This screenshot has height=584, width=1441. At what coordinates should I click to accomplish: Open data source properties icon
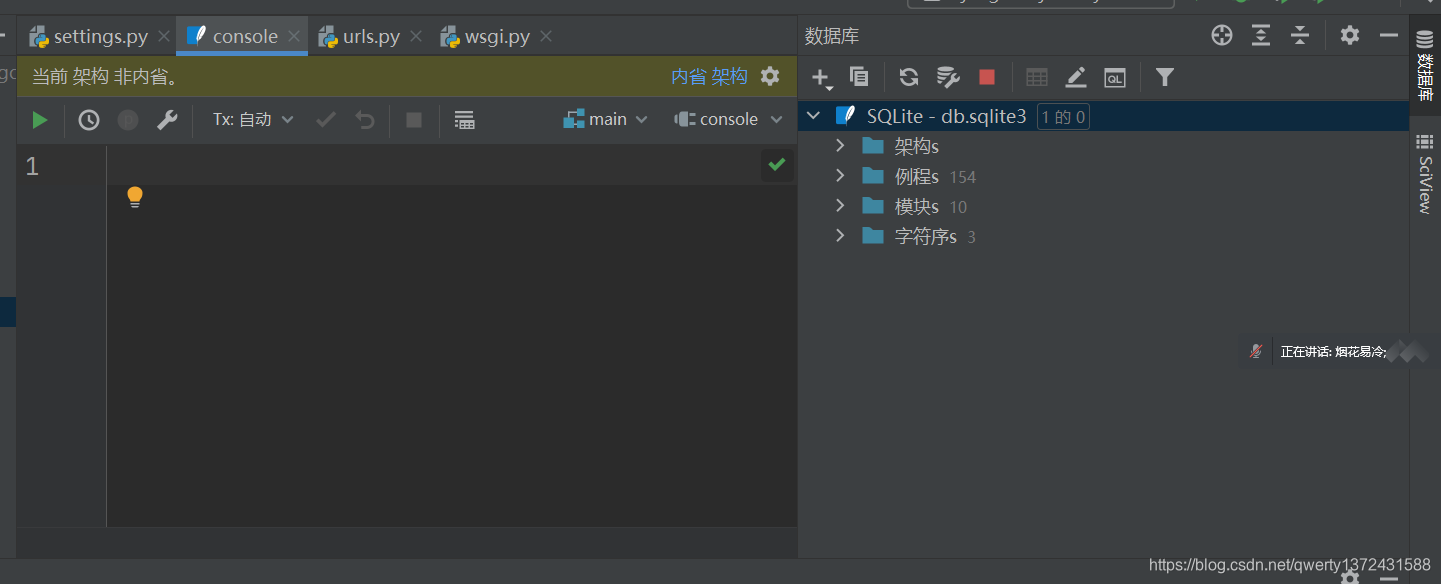coord(948,77)
